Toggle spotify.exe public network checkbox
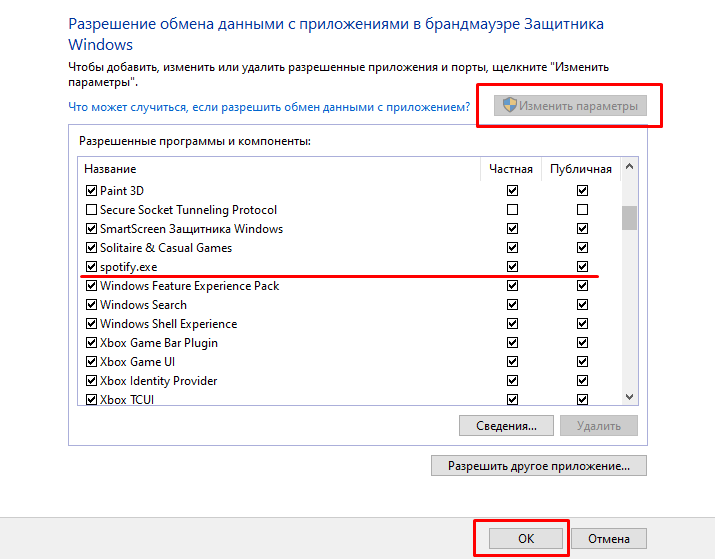Viewport: 715px width, 559px height. click(x=582, y=267)
